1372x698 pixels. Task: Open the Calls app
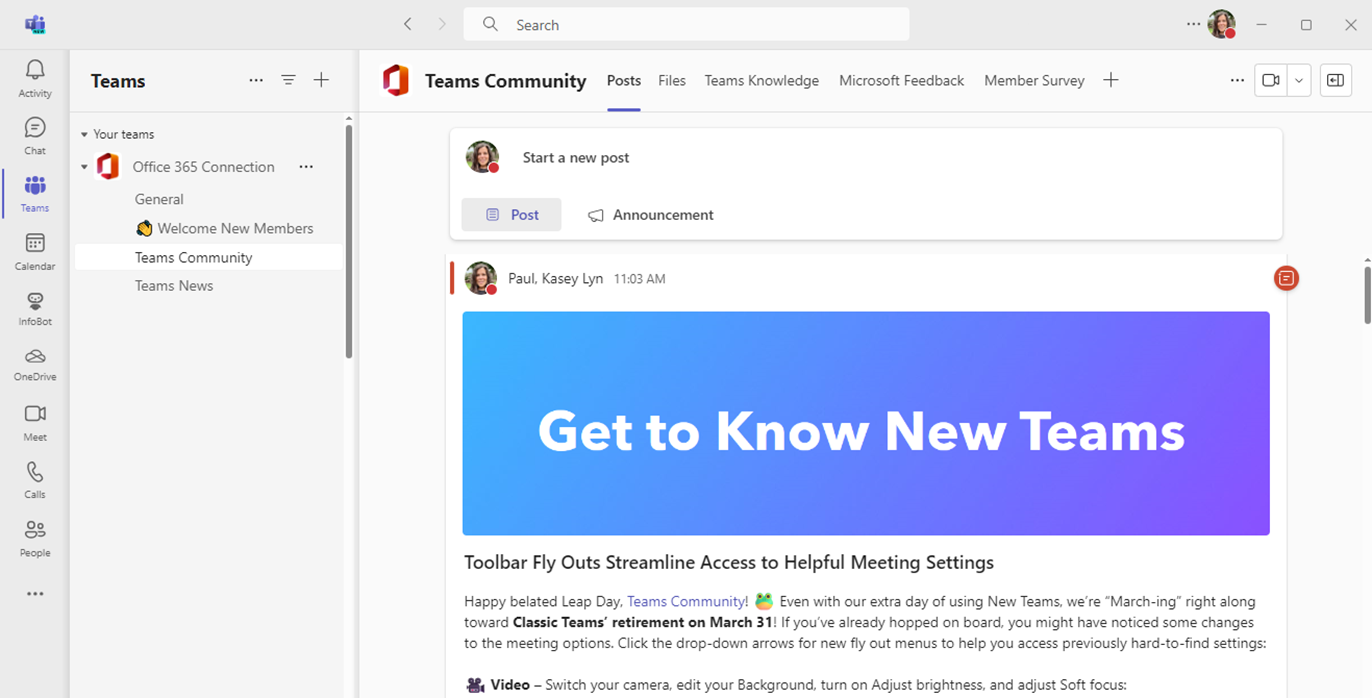coord(35,480)
